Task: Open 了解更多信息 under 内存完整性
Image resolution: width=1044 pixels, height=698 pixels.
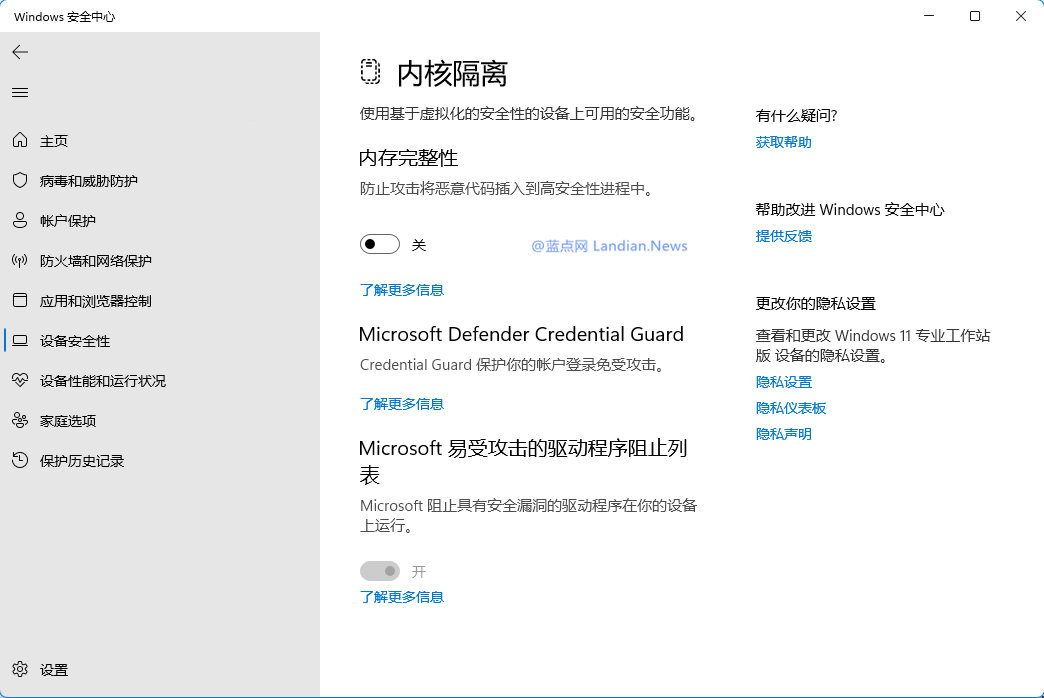Action: (x=401, y=289)
